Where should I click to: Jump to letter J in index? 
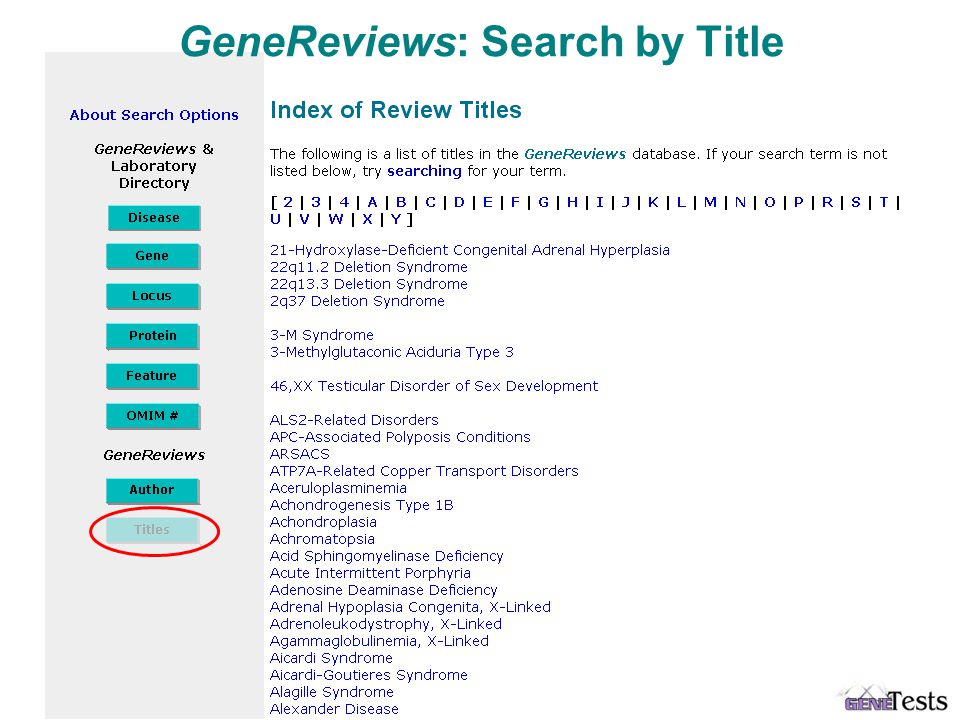pos(626,202)
